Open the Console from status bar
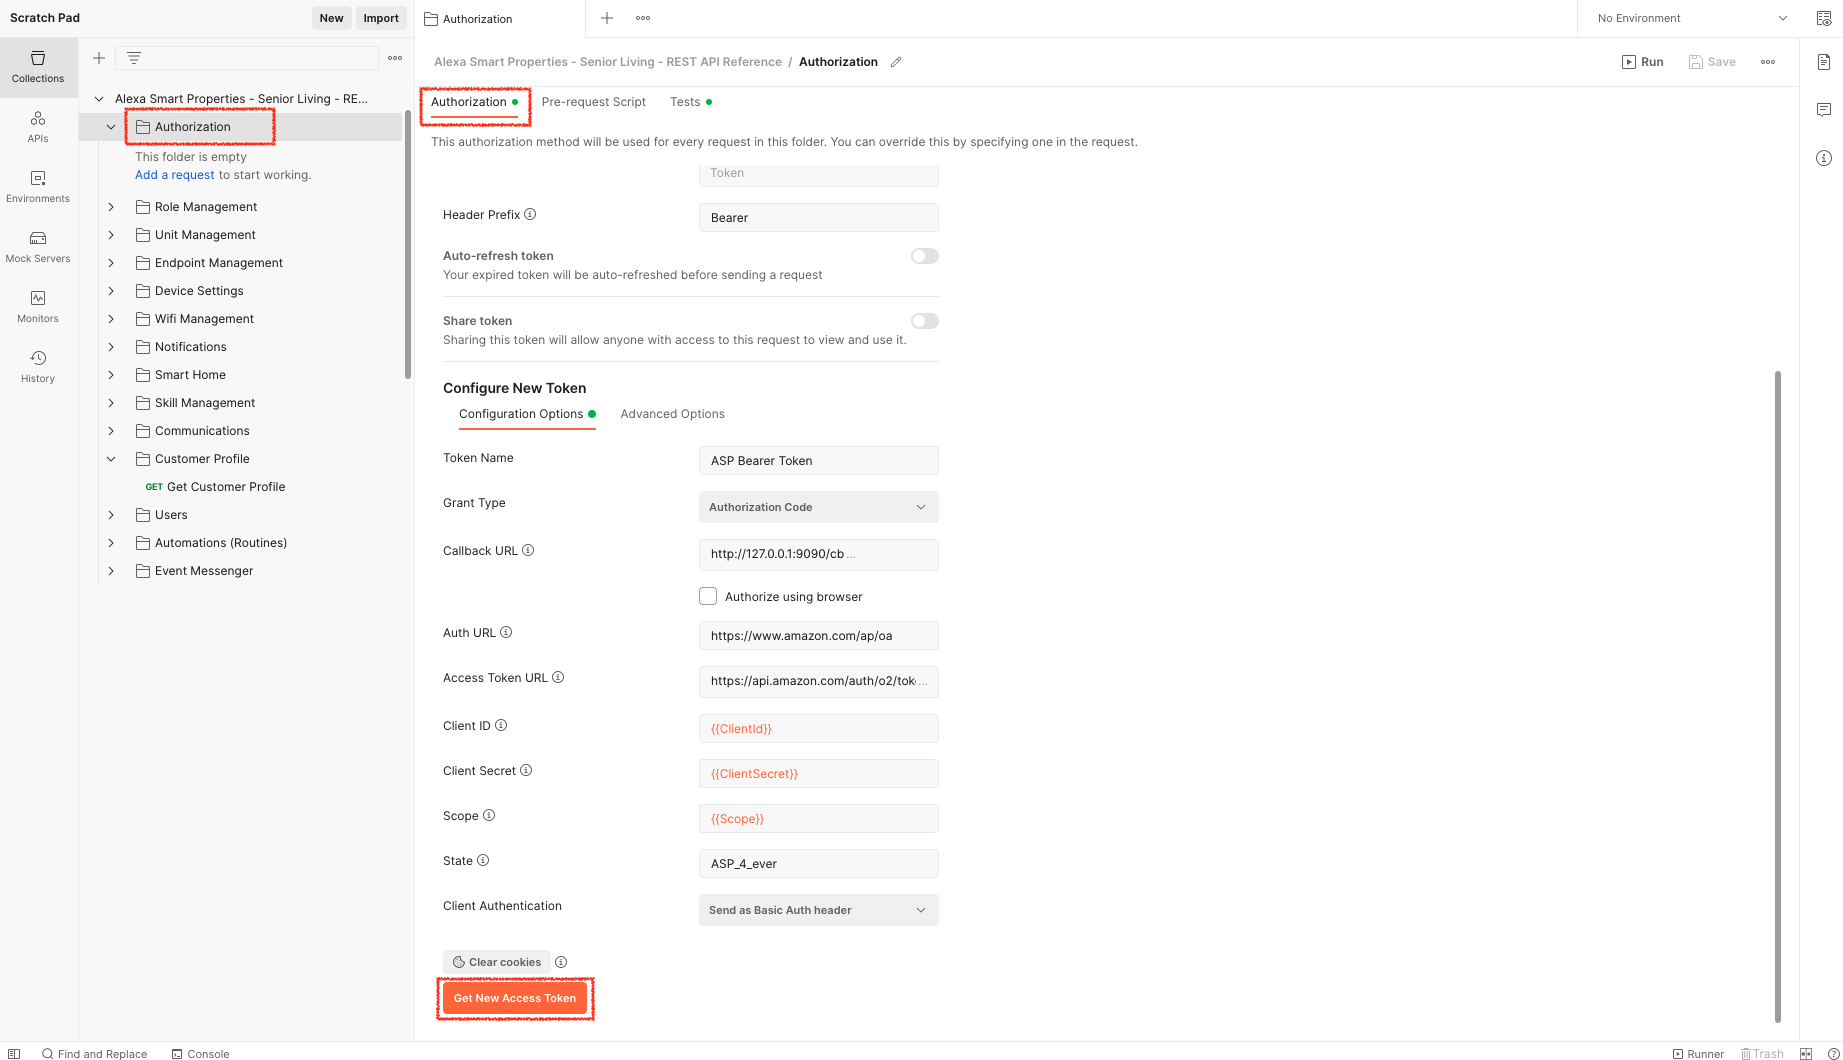1843x1060 pixels. [x=201, y=1054]
